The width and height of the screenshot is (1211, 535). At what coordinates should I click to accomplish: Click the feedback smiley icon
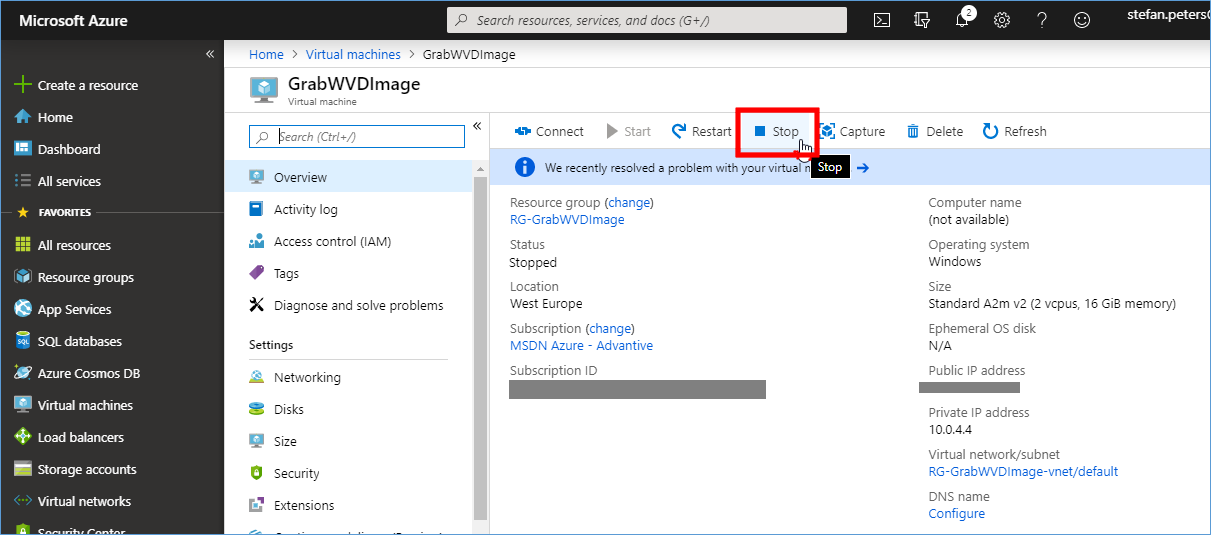(1082, 20)
